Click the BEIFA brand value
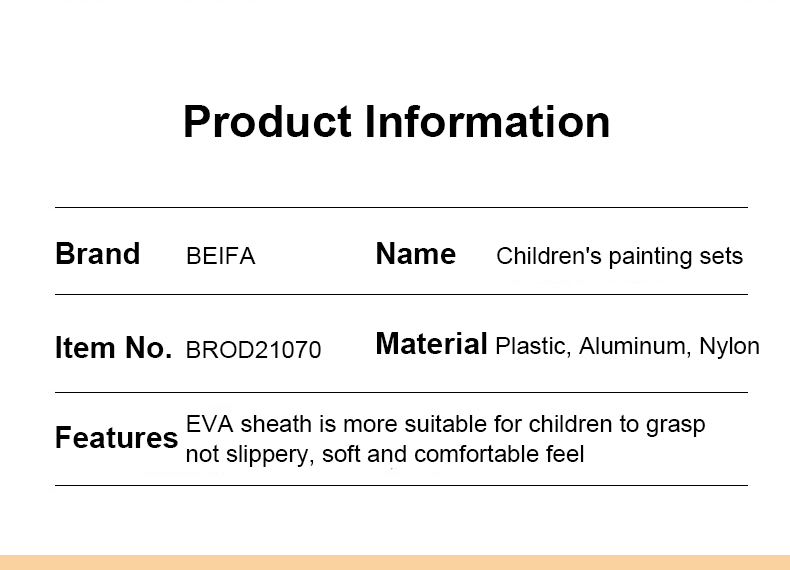The image size is (790, 570). coord(221,256)
